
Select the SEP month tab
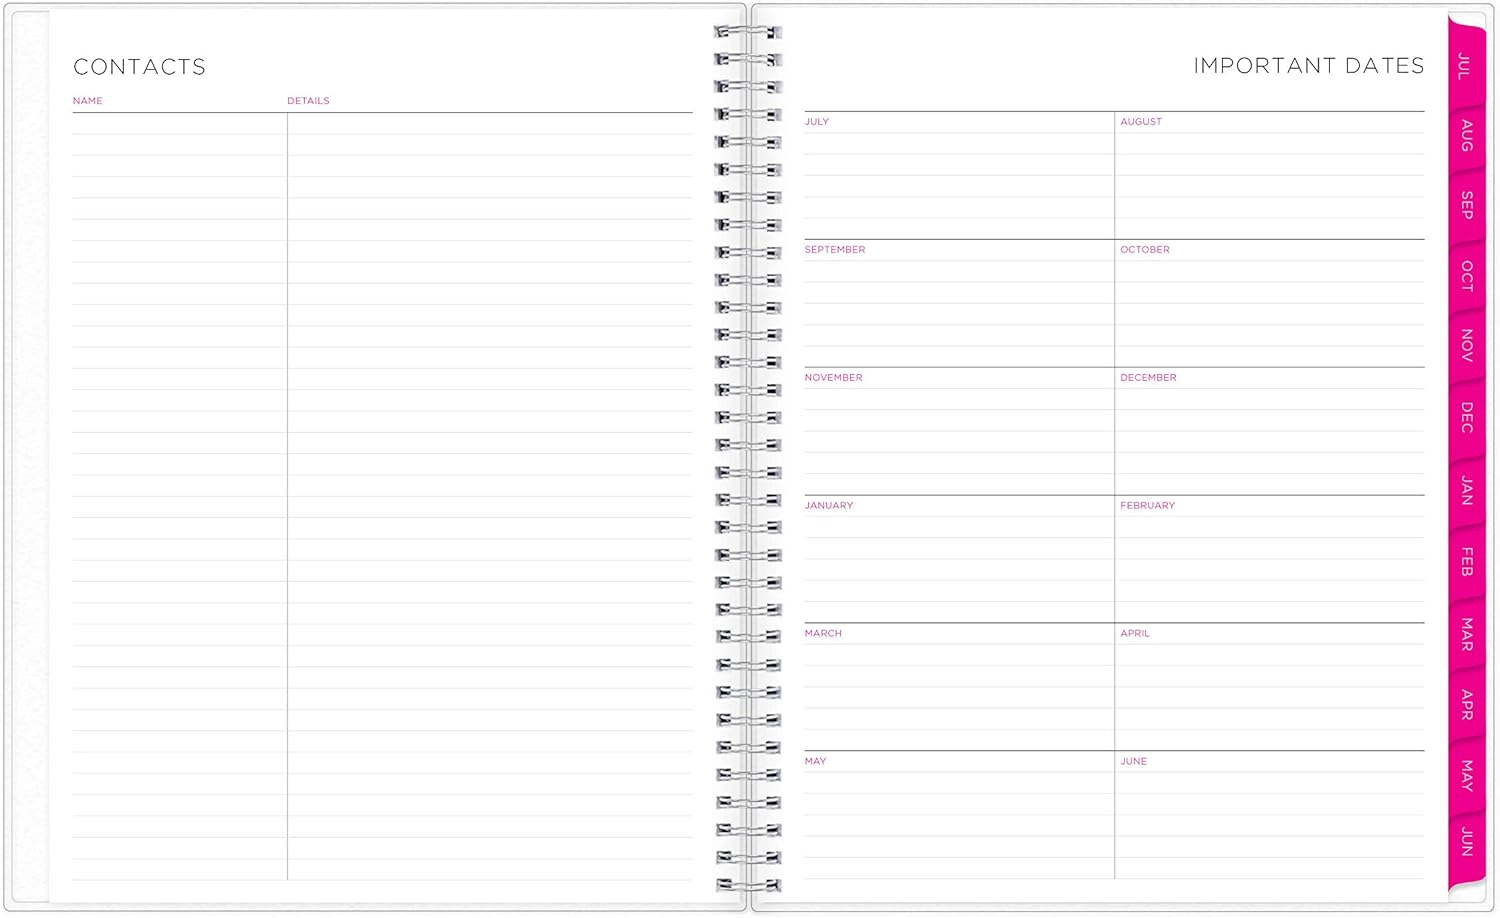(x=1466, y=206)
